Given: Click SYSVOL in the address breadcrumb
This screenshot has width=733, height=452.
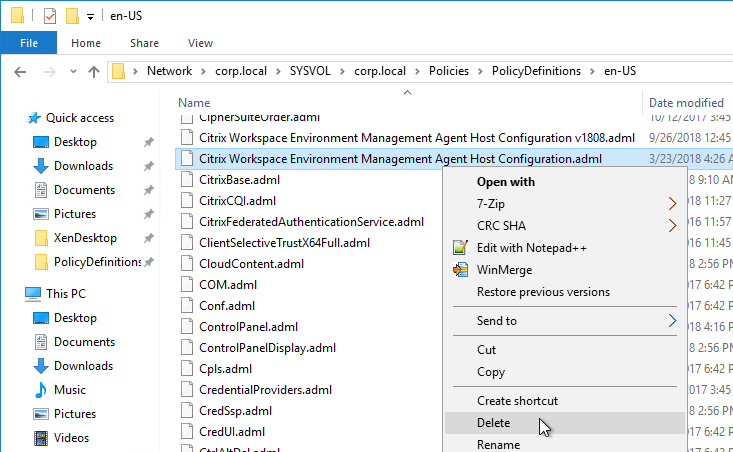Looking at the screenshot, I should [310, 71].
